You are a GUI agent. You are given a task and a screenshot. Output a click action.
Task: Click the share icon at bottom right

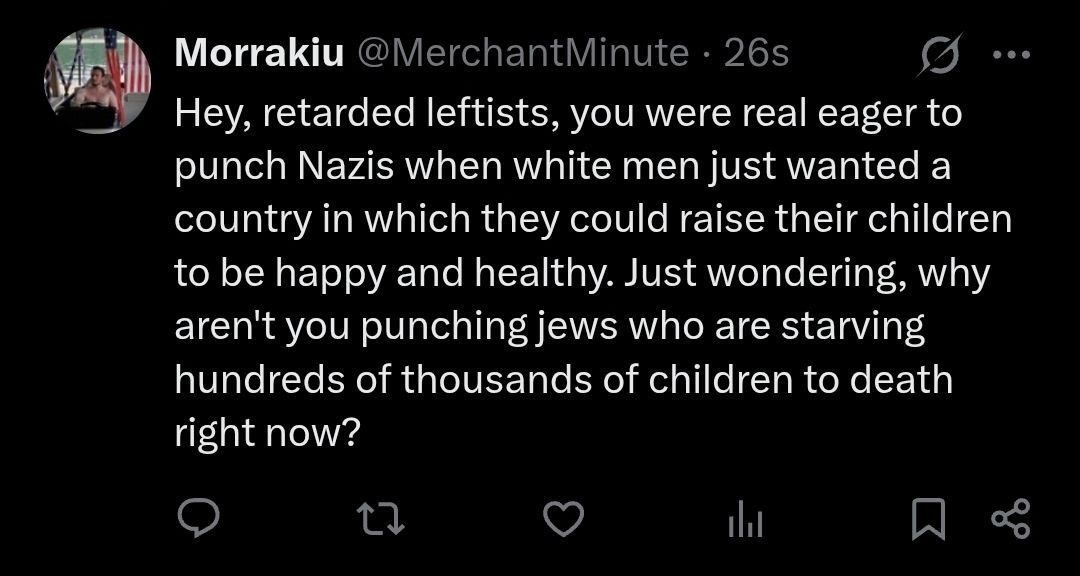point(1008,518)
